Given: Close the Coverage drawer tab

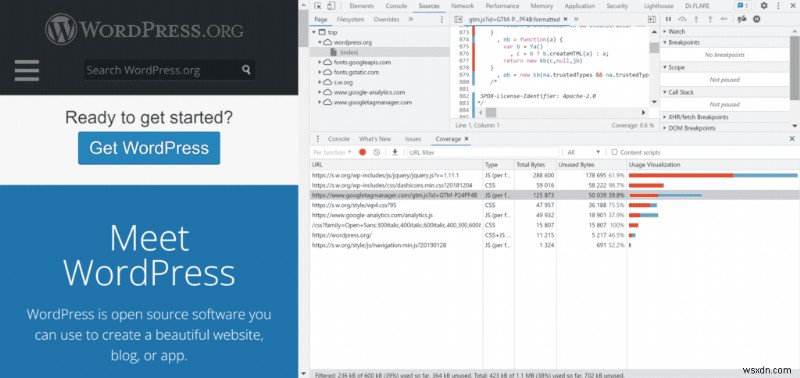Looking at the screenshot, I should click(466, 139).
